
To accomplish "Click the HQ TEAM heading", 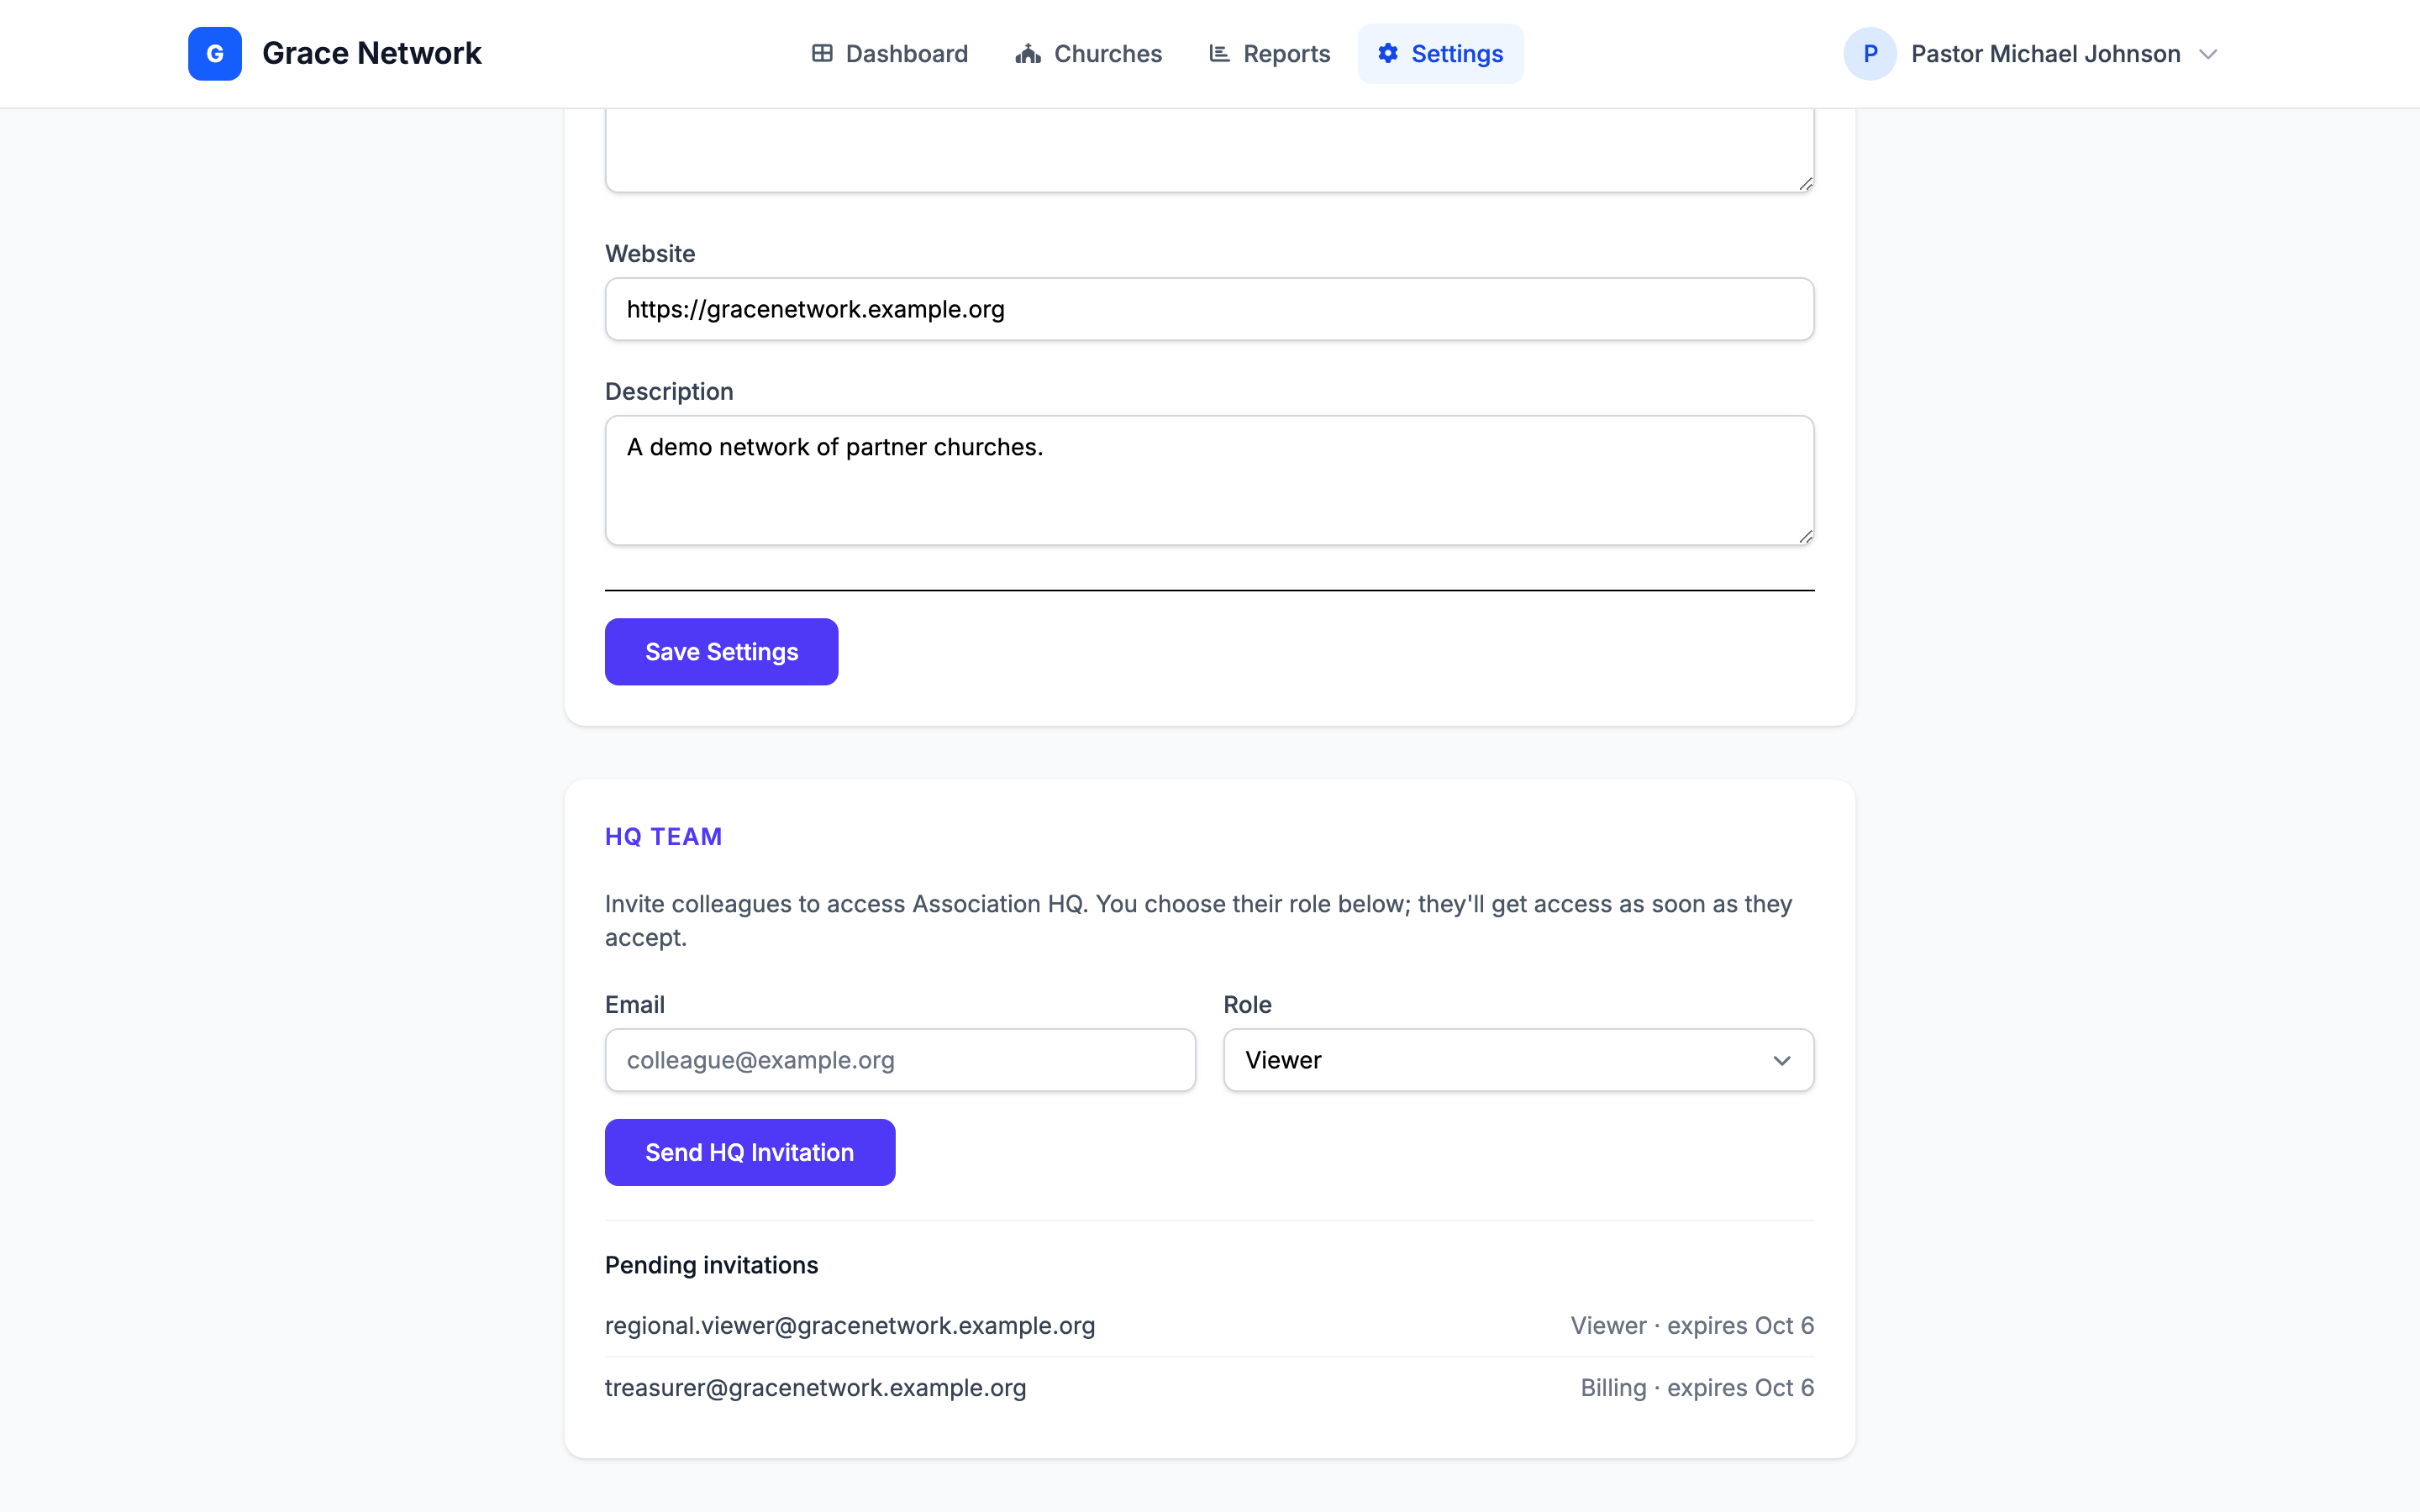I will coord(663,837).
